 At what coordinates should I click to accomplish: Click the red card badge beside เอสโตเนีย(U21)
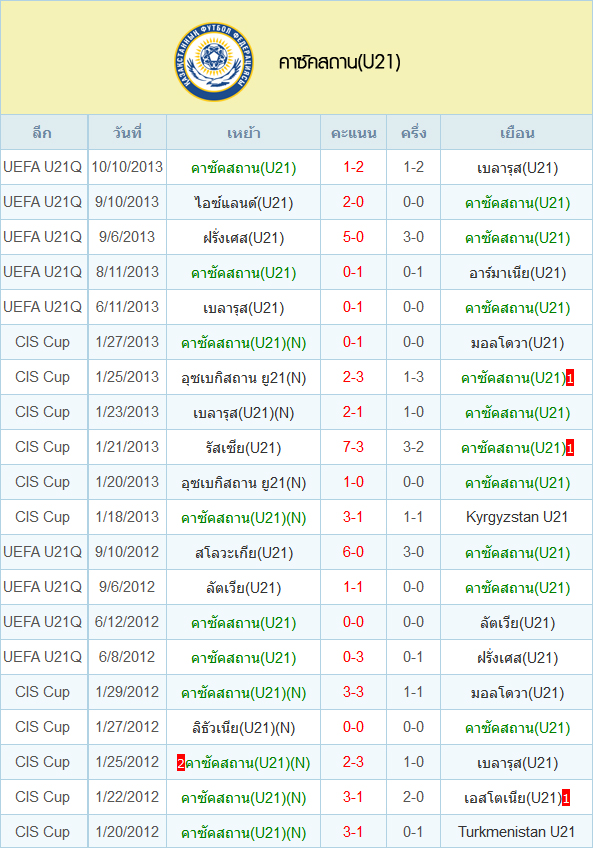point(566,798)
